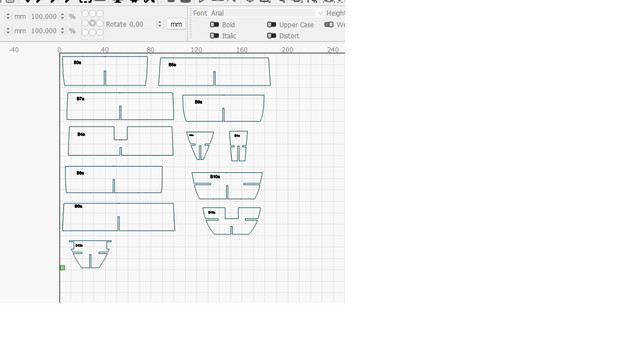Select the bottom-left part near origin marker
Viewport: 640px width, 360px height.
click(x=90, y=254)
